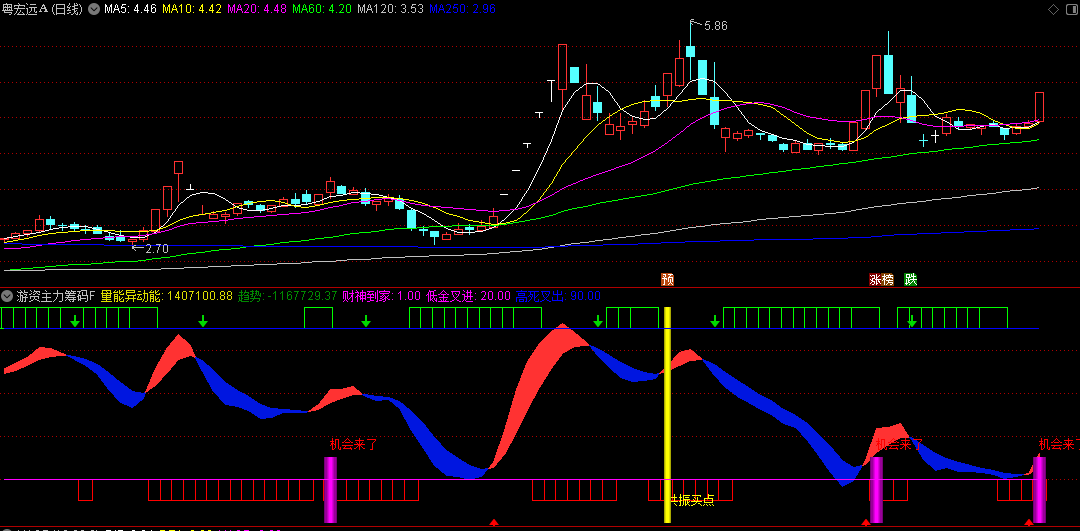This screenshot has height=531, width=1080.
Task: Select the MA60 moving average label
Action: pos(322,9)
